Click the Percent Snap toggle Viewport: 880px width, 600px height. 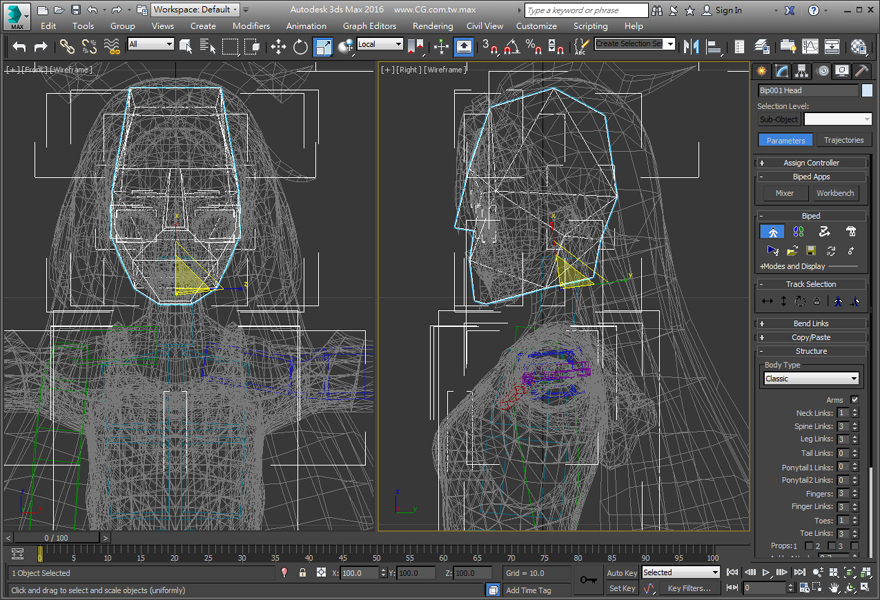click(533, 47)
